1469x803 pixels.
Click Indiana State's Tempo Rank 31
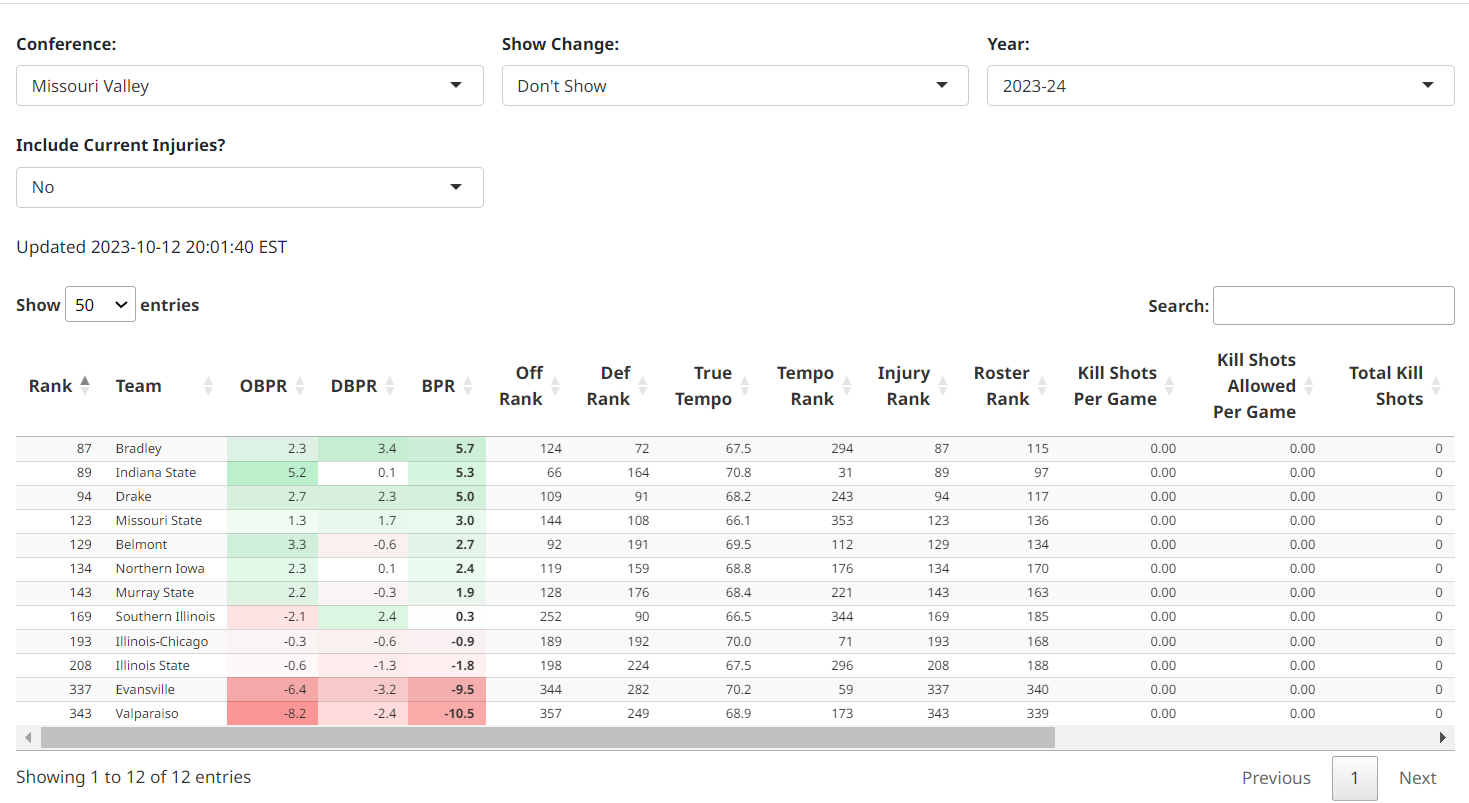tap(846, 473)
